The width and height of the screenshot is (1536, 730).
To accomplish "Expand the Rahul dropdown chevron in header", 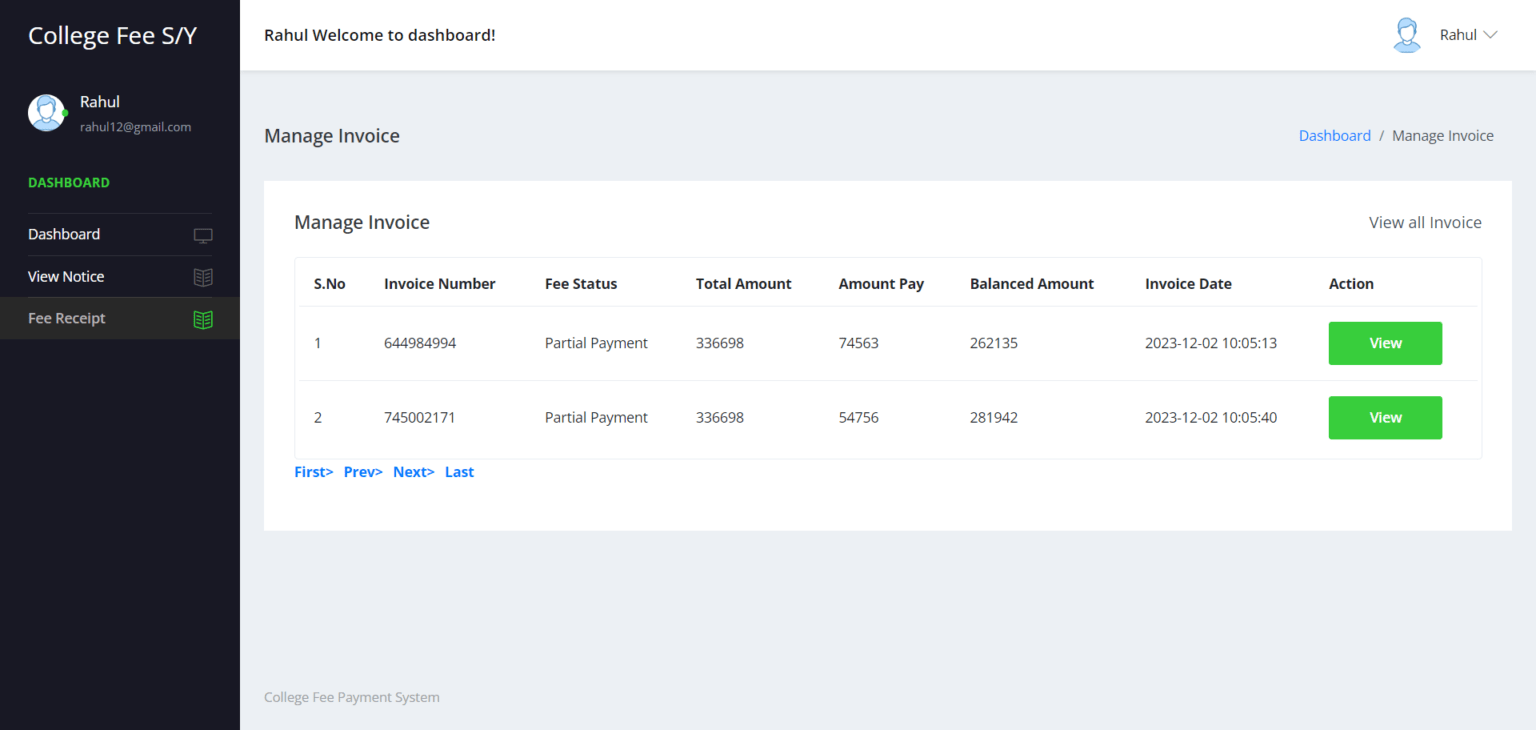I will tap(1490, 35).
